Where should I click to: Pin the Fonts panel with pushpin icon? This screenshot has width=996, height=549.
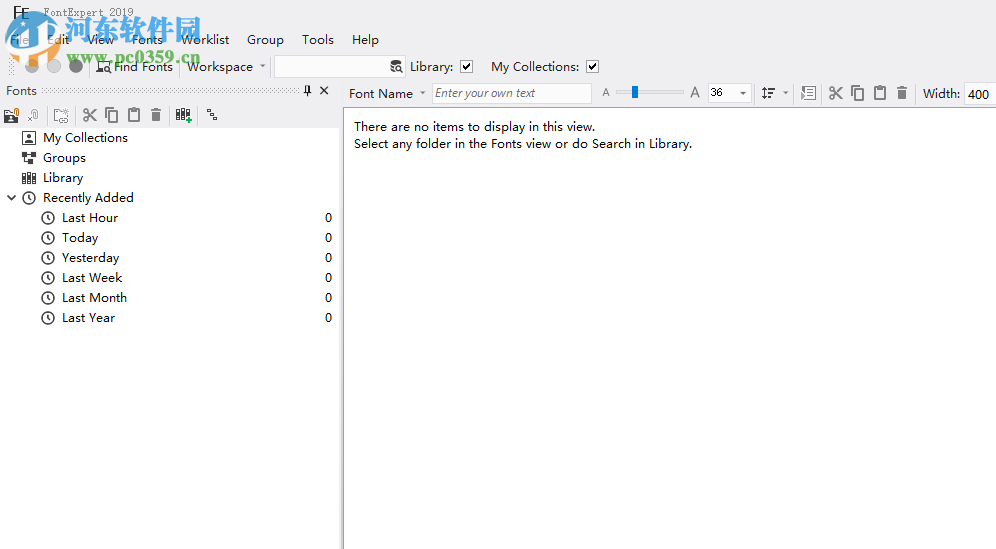(x=307, y=90)
